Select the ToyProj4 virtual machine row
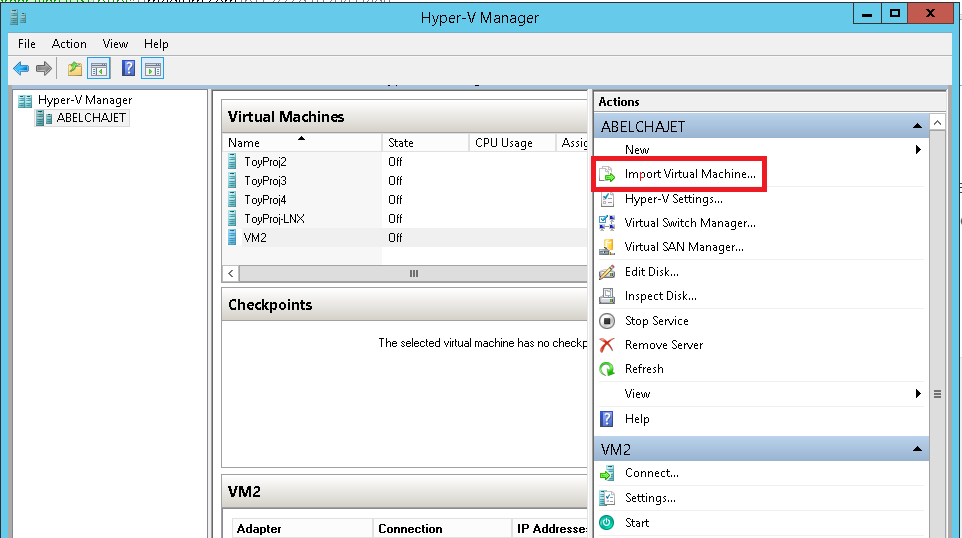Viewport: 962px width, 538px height. (405, 199)
